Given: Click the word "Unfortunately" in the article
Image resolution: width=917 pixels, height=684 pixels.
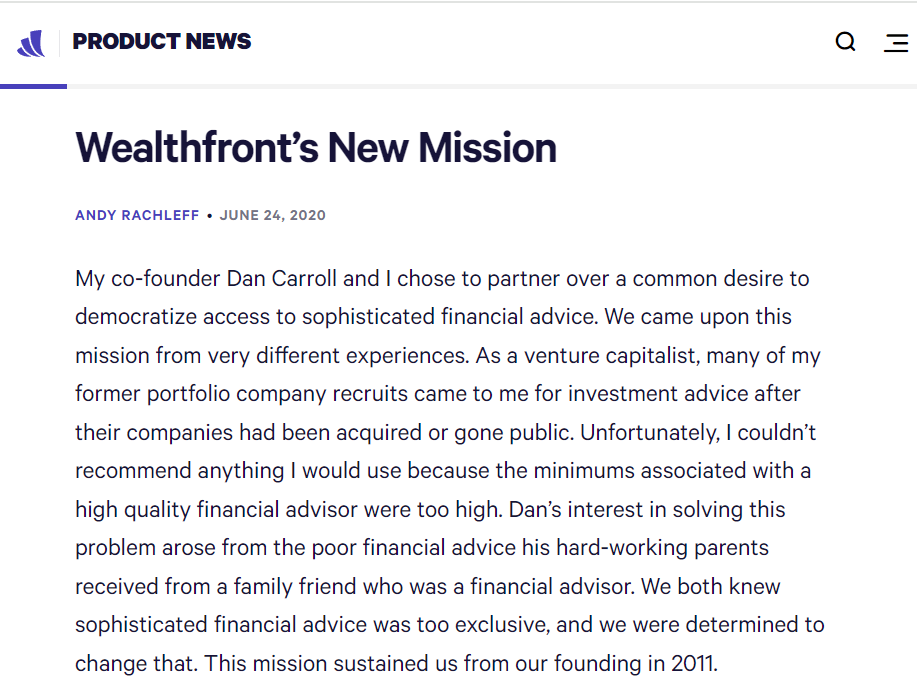Looking at the screenshot, I should (x=650, y=433).
